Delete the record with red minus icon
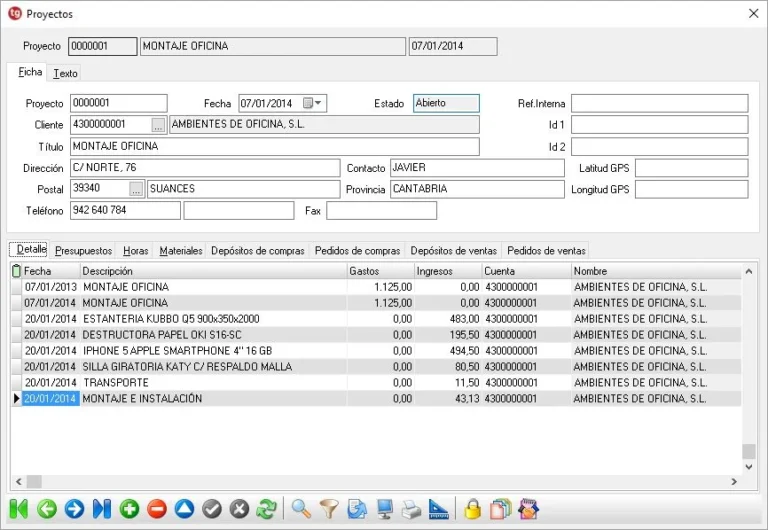The height and width of the screenshot is (530, 768). [157, 509]
